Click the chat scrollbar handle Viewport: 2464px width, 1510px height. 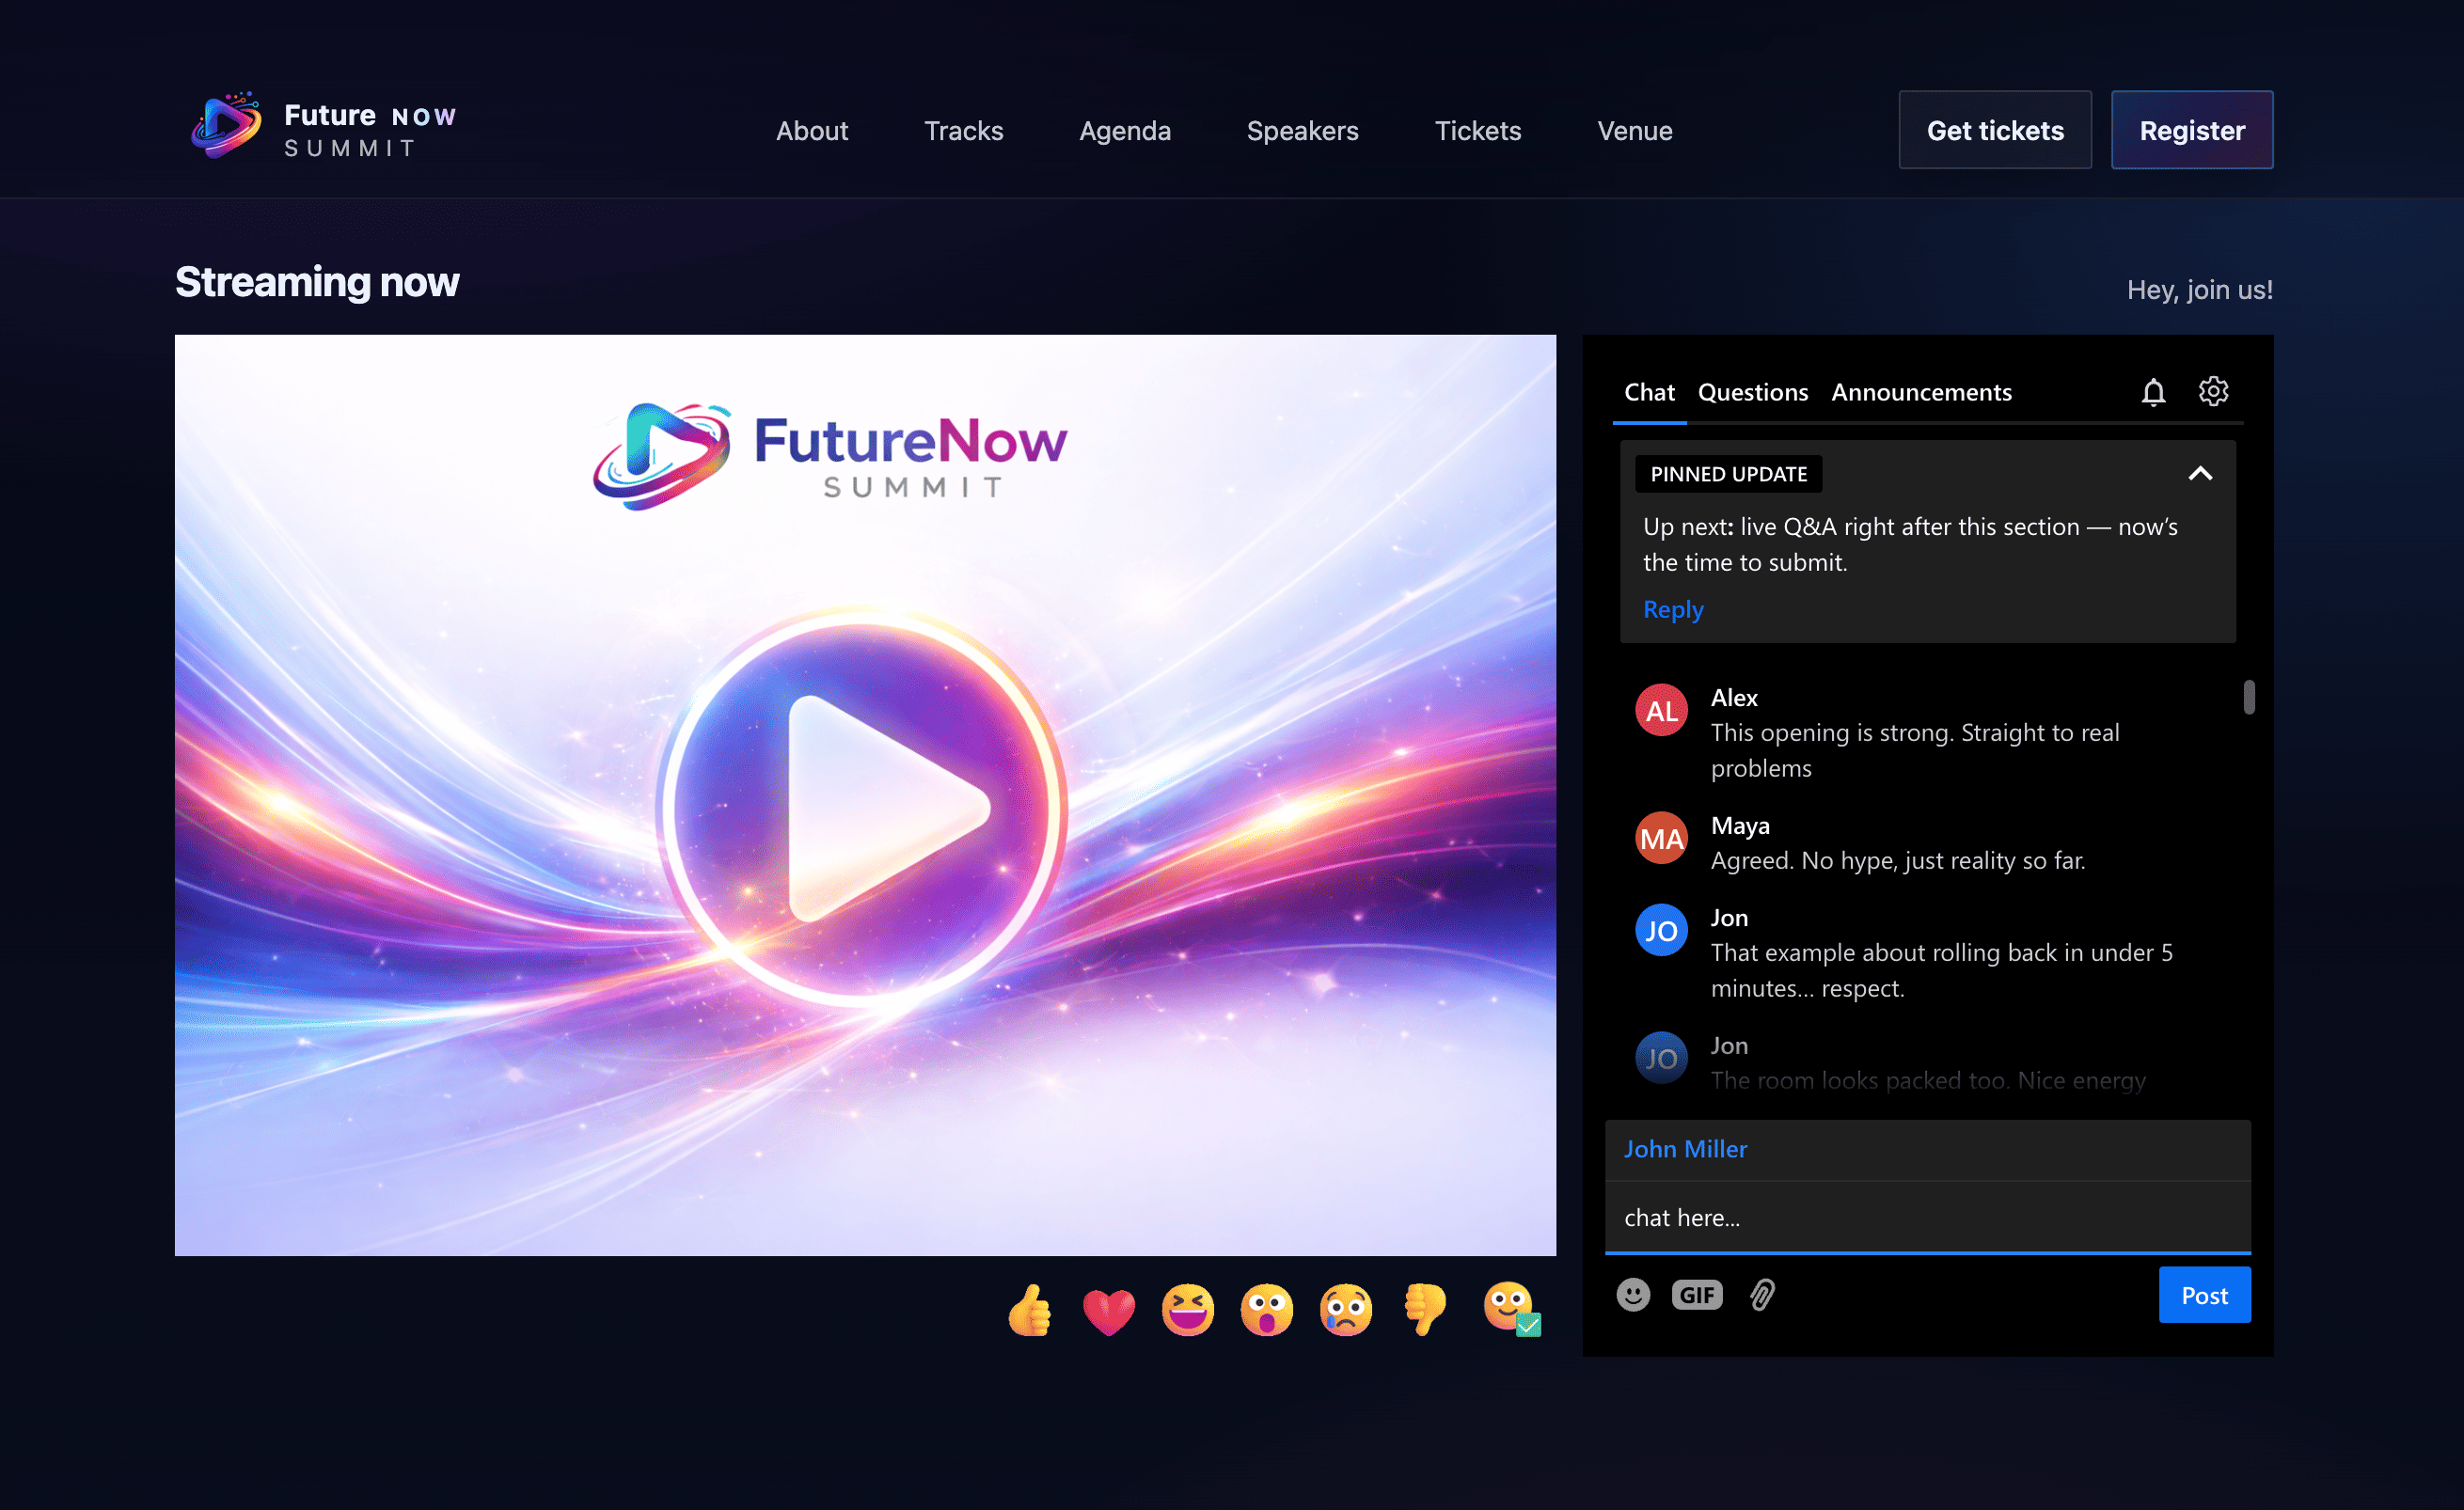point(2248,697)
